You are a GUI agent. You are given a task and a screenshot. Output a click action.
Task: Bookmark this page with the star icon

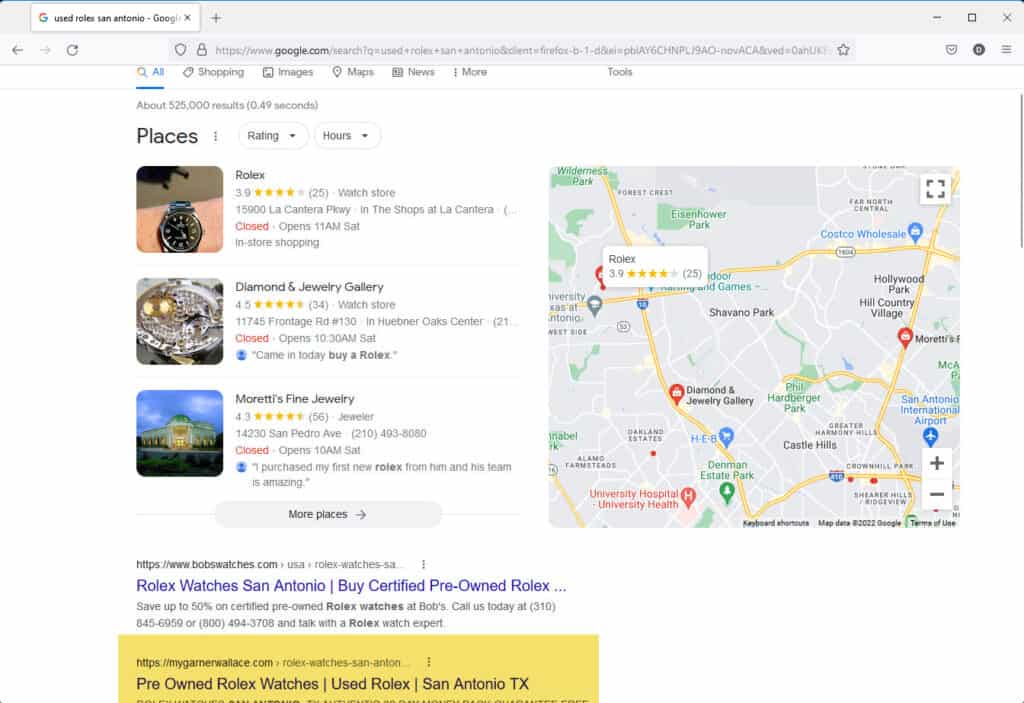tap(843, 50)
